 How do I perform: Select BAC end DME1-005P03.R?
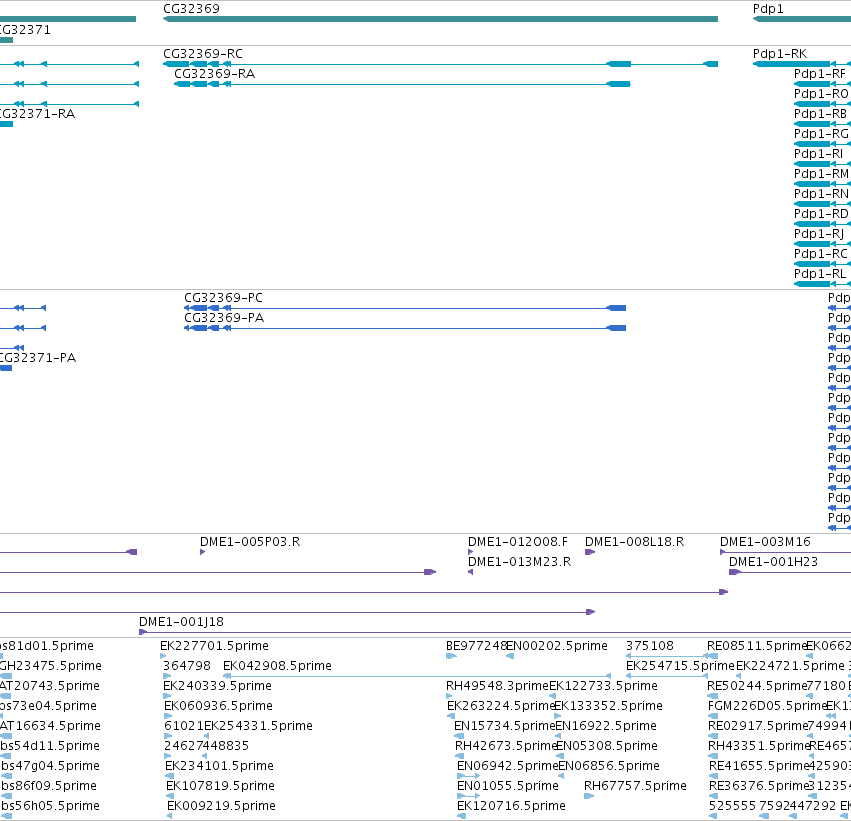point(250,542)
